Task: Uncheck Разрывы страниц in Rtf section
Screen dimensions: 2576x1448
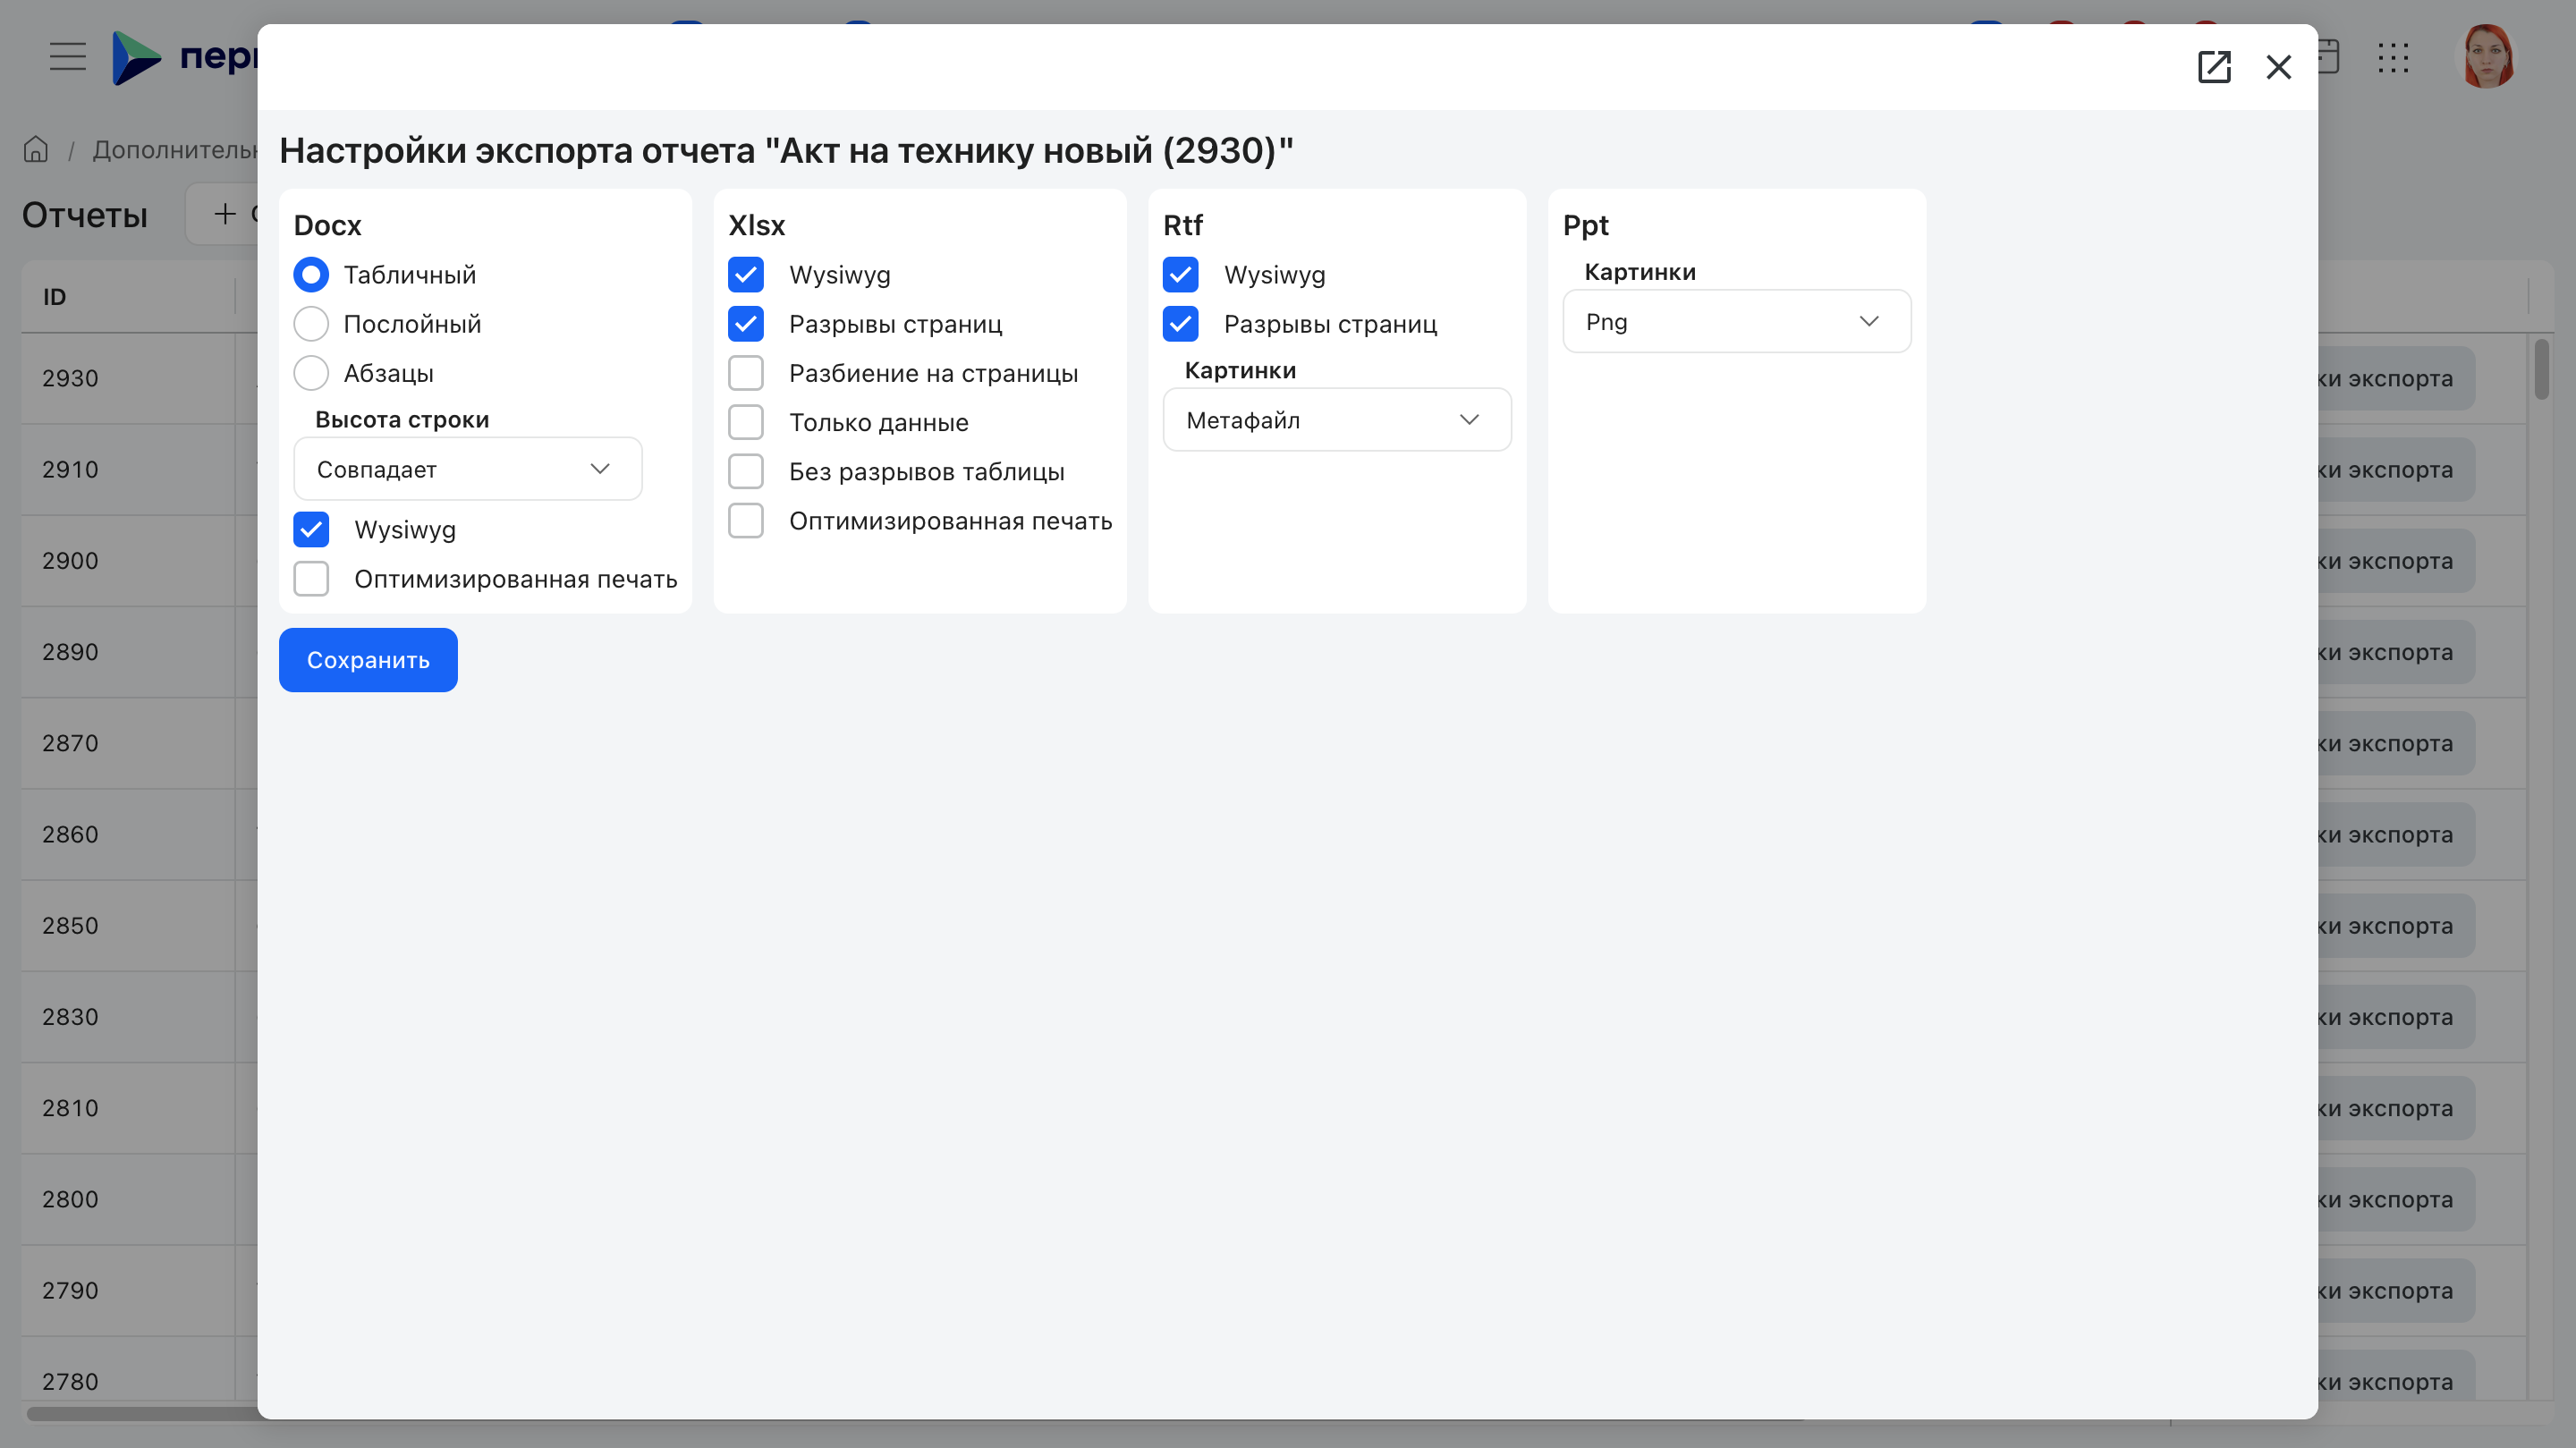Action: (1181, 323)
